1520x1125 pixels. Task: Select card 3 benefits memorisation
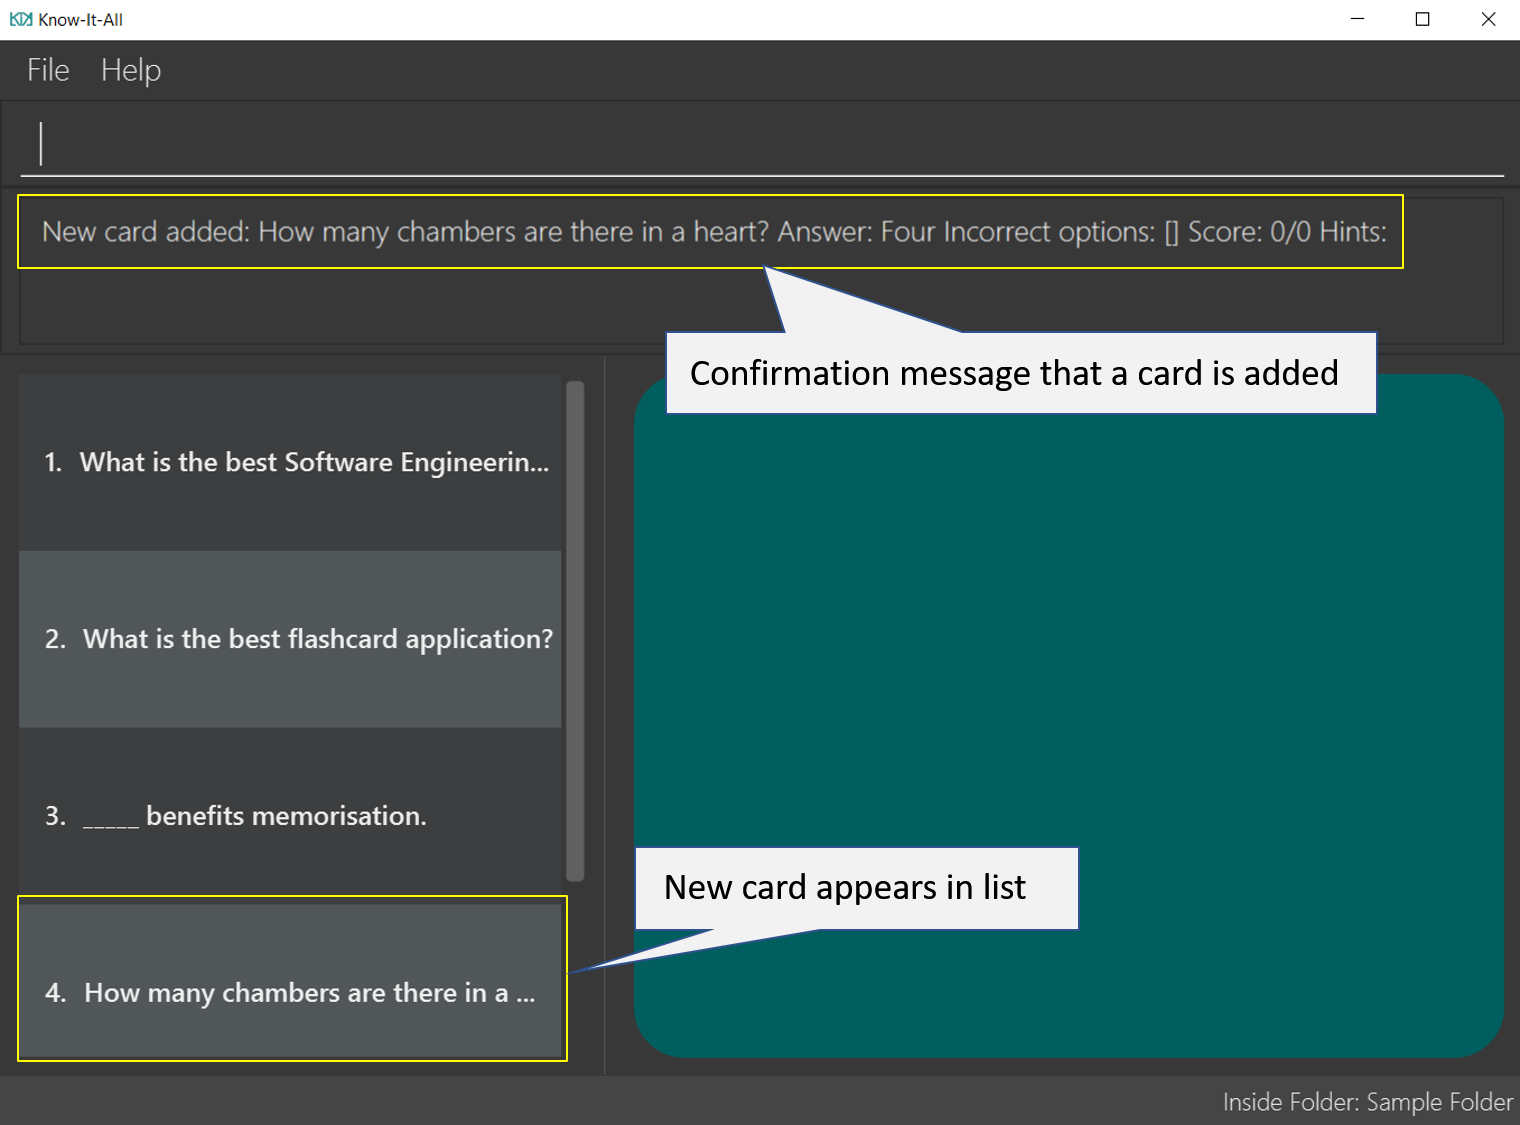pyautogui.click(x=290, y=816)
